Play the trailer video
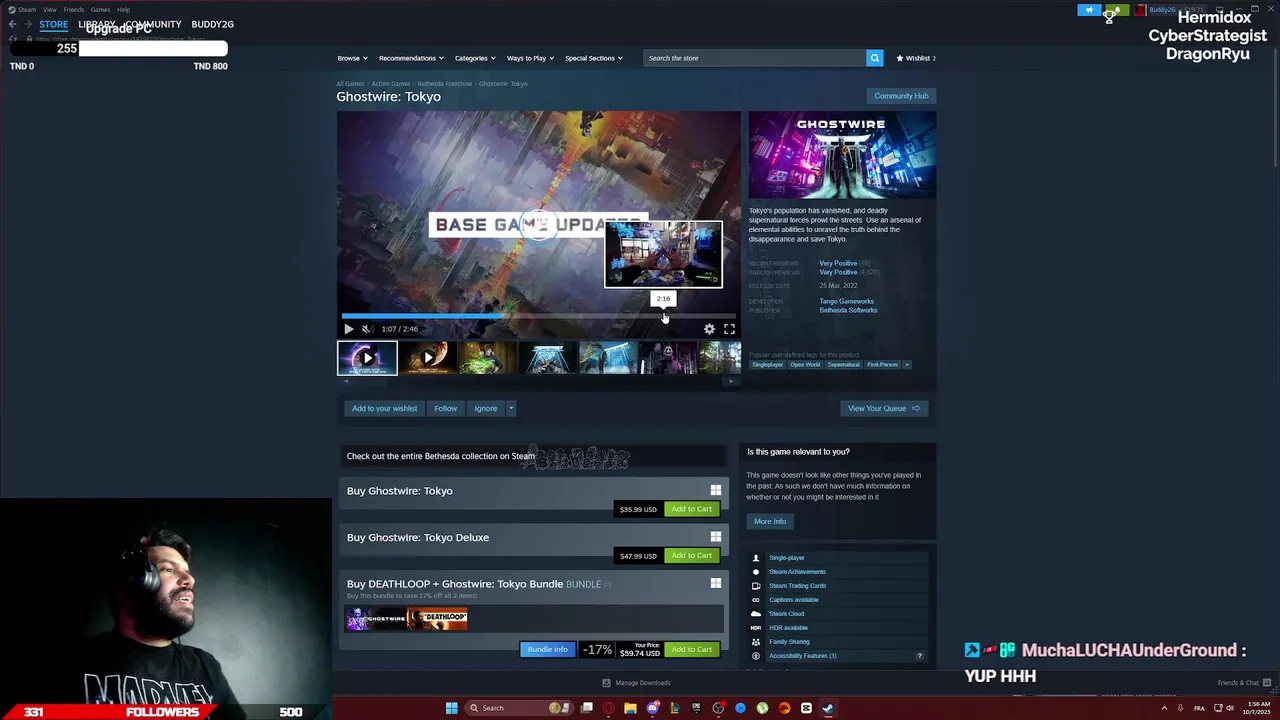 349,329
